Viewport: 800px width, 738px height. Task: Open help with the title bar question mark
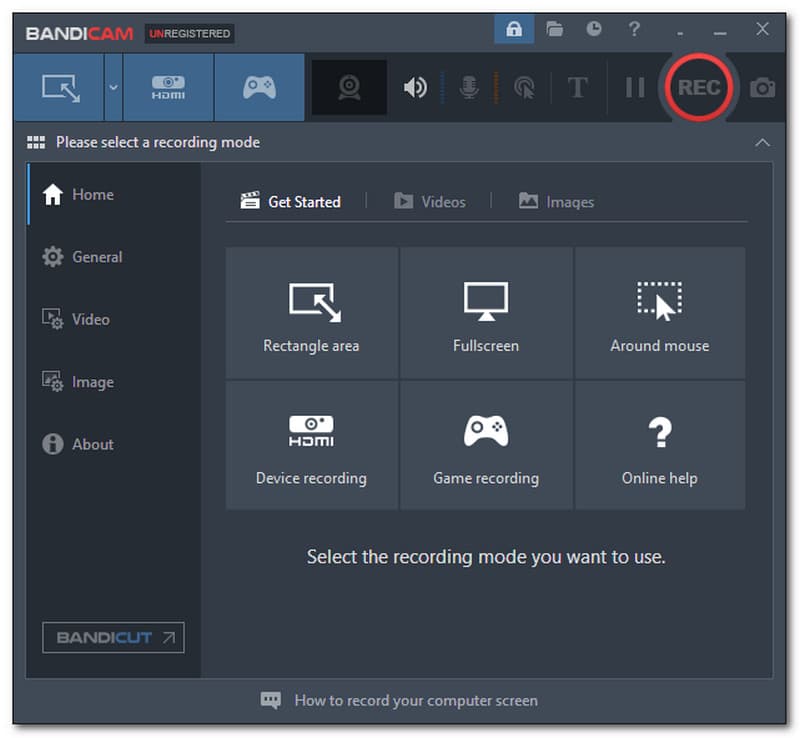(x=634, y=29)
